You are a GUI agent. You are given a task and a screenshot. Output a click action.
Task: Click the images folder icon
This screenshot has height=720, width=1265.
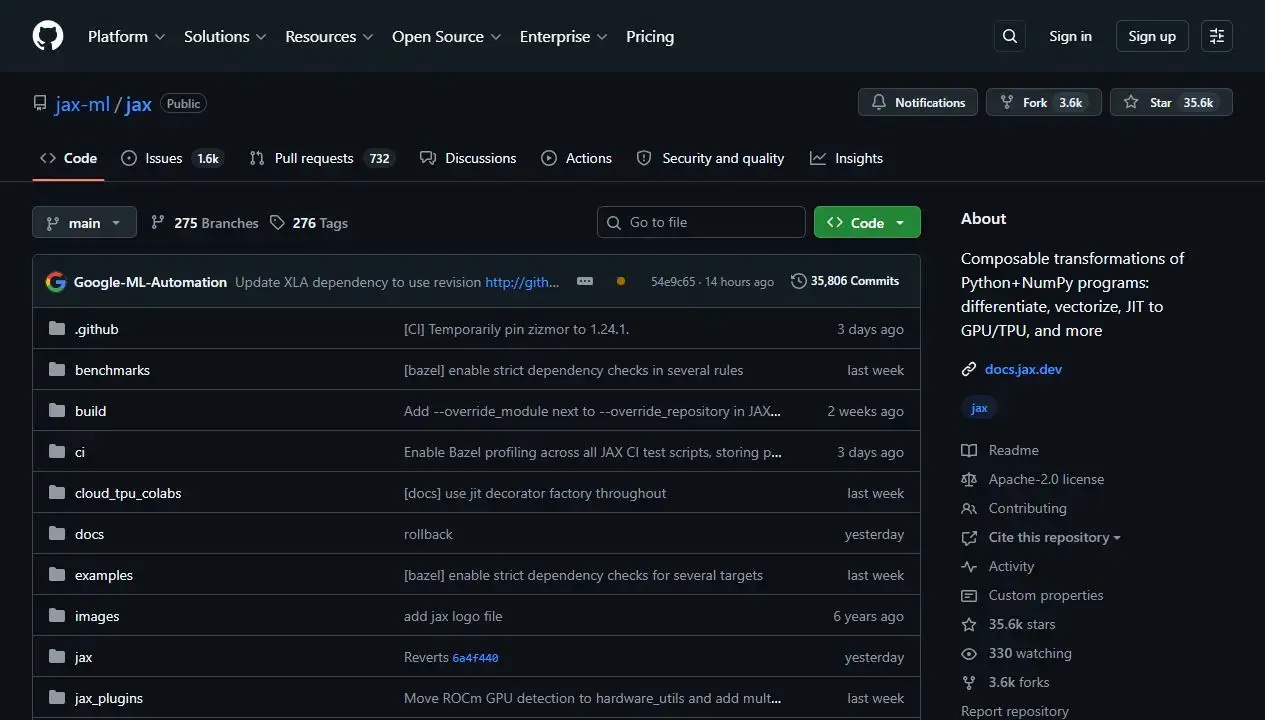click(56, 616)
